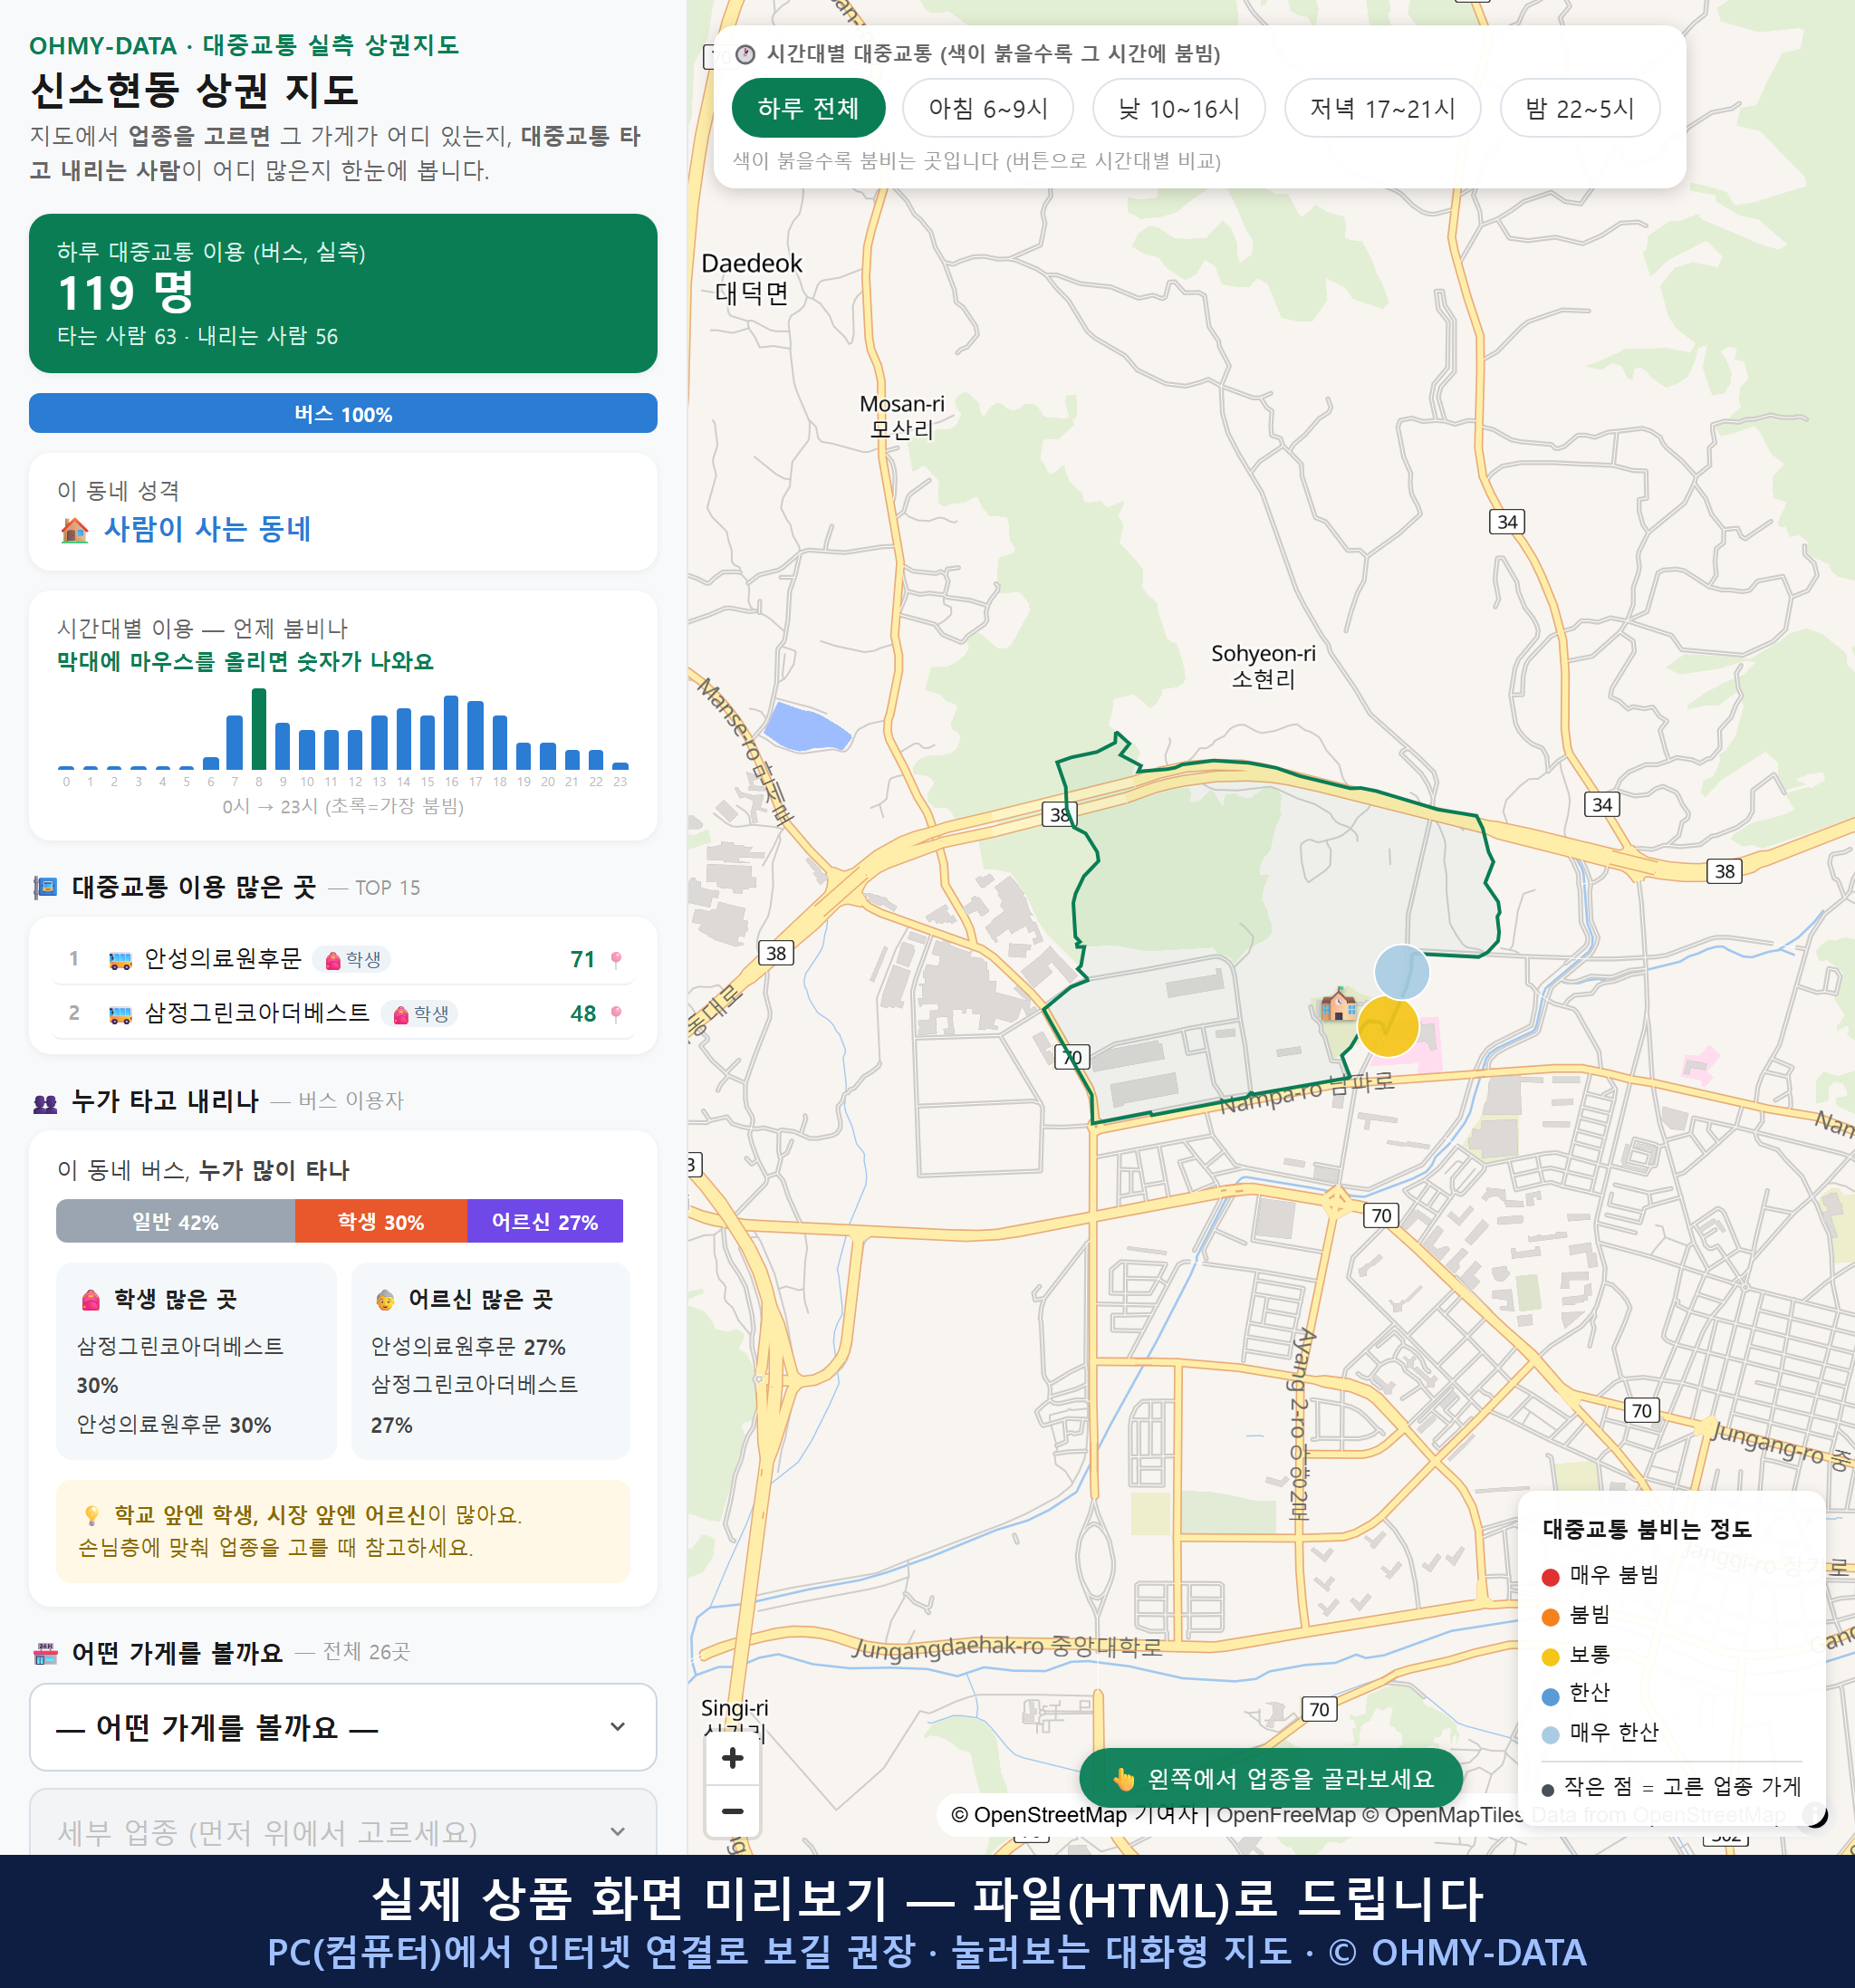
Task: Click the 학생 많은 곳 card heading
Action: coord(176,1300)
